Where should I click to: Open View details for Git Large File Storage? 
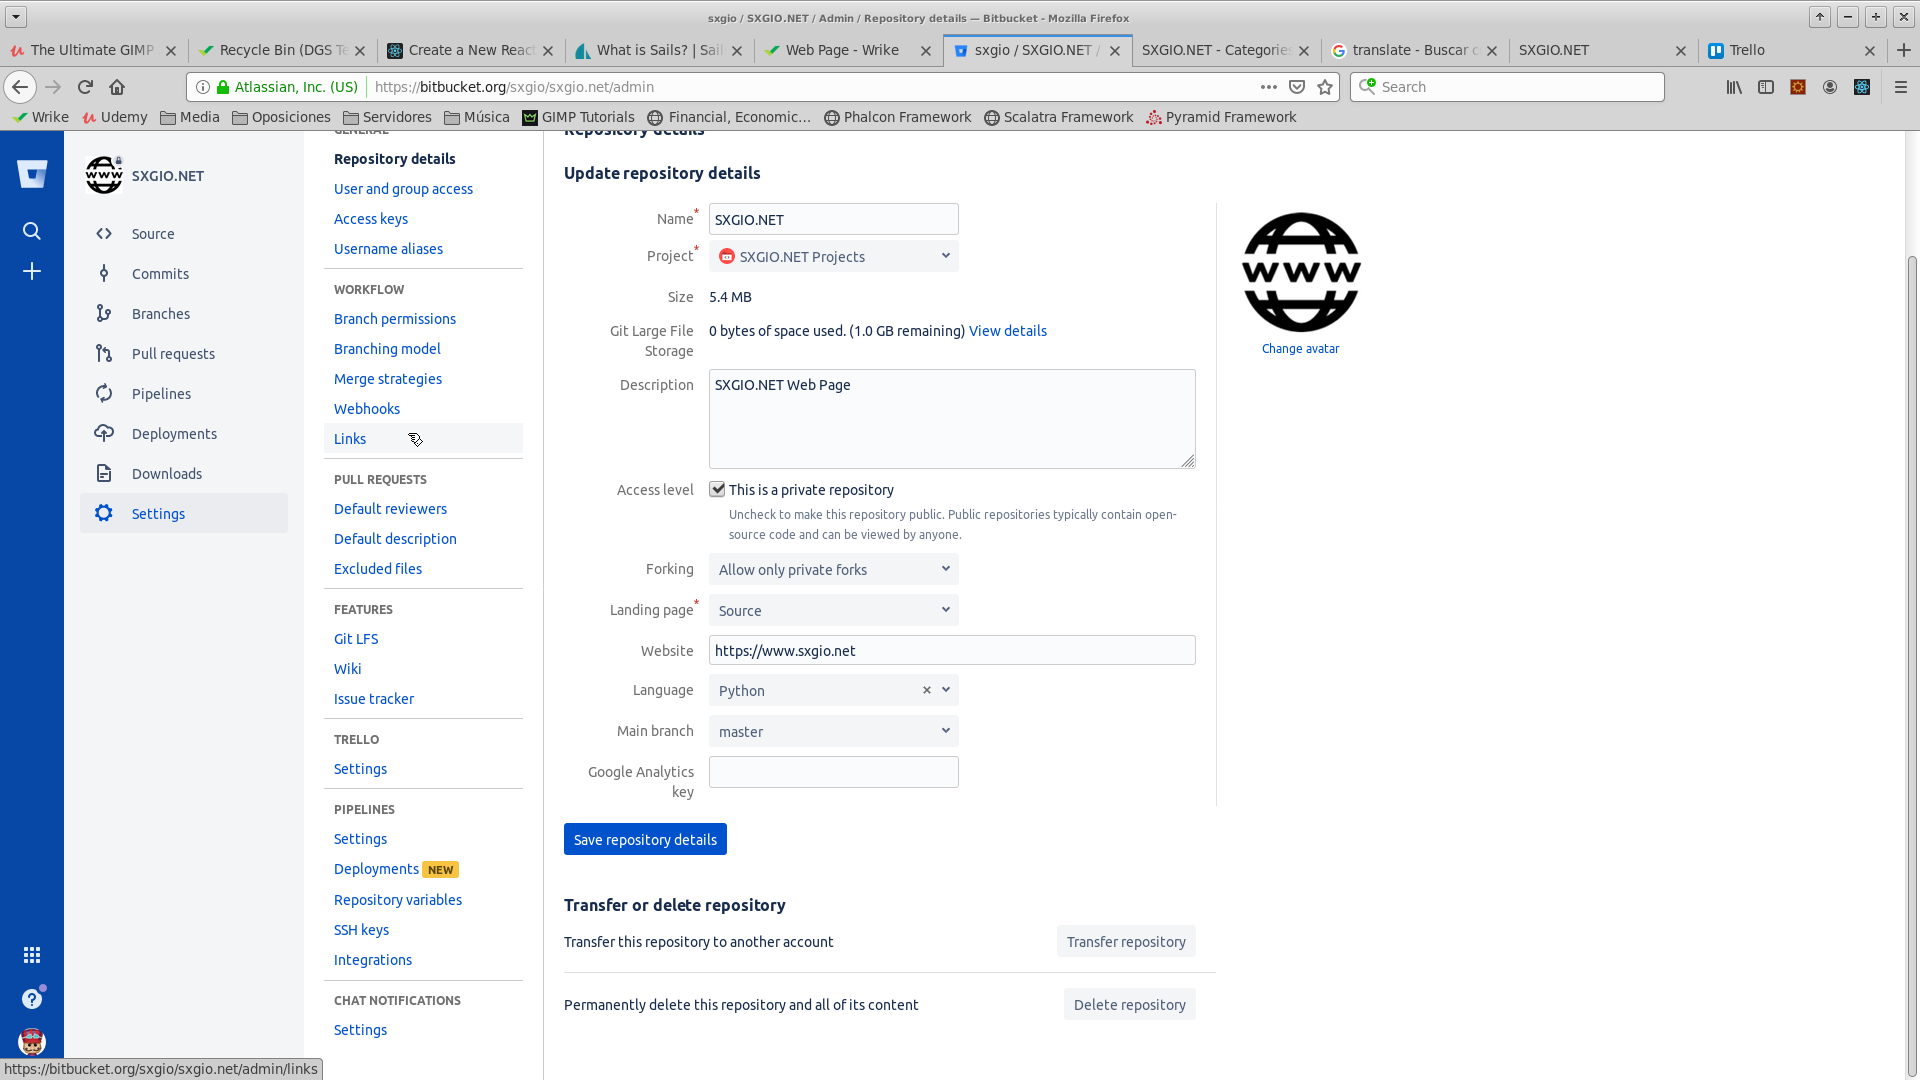coord(1007,330)
